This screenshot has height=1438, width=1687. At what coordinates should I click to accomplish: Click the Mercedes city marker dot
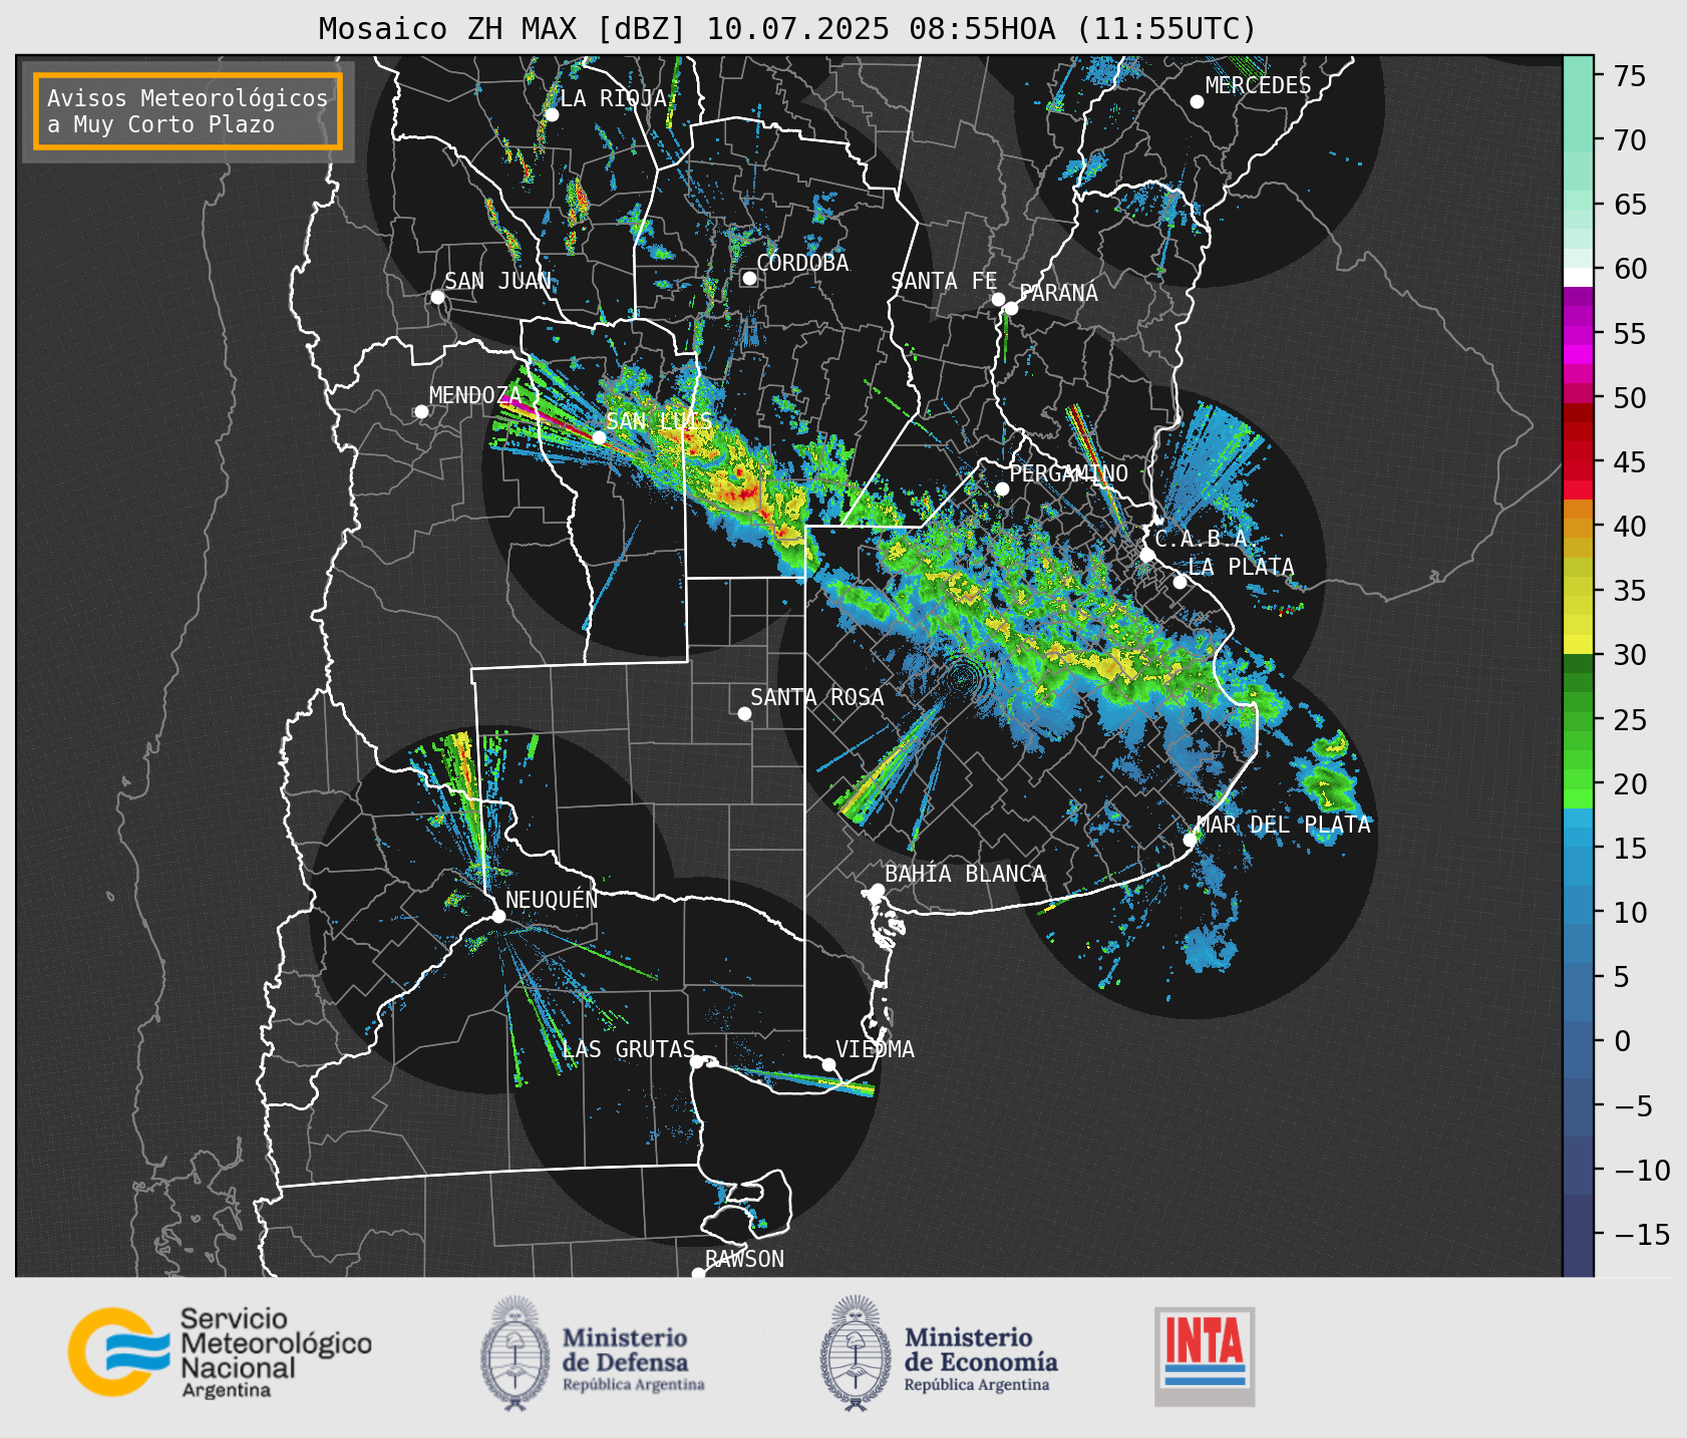(x=1196, y=102)
